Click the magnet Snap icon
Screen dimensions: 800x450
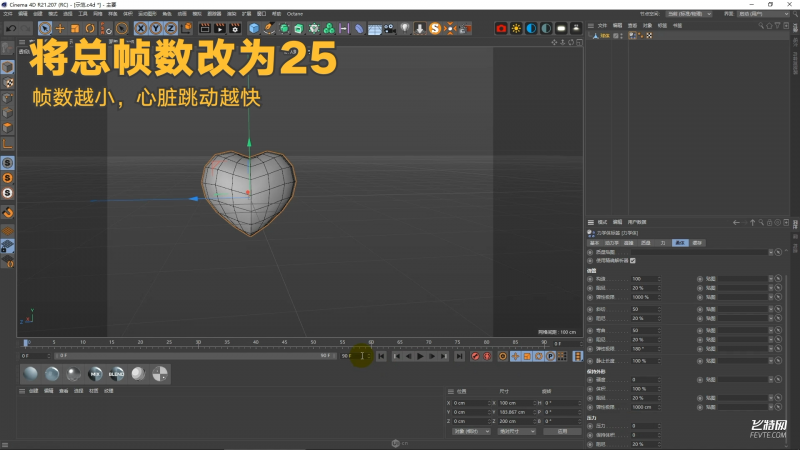(8, 212)
